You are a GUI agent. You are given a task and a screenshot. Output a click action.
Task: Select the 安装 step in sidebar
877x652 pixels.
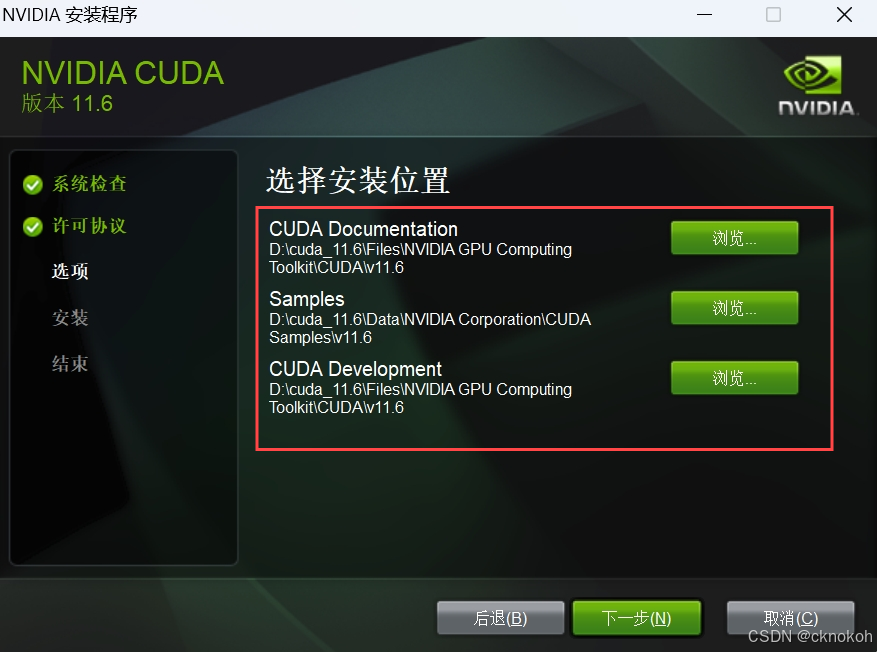70,318
